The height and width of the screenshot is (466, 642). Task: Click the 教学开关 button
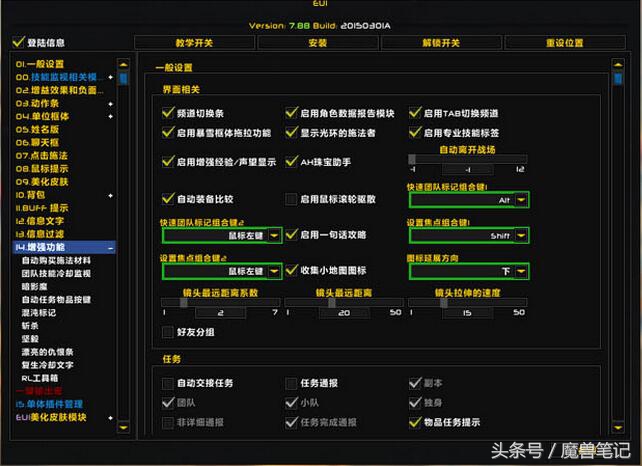[194, 43]
